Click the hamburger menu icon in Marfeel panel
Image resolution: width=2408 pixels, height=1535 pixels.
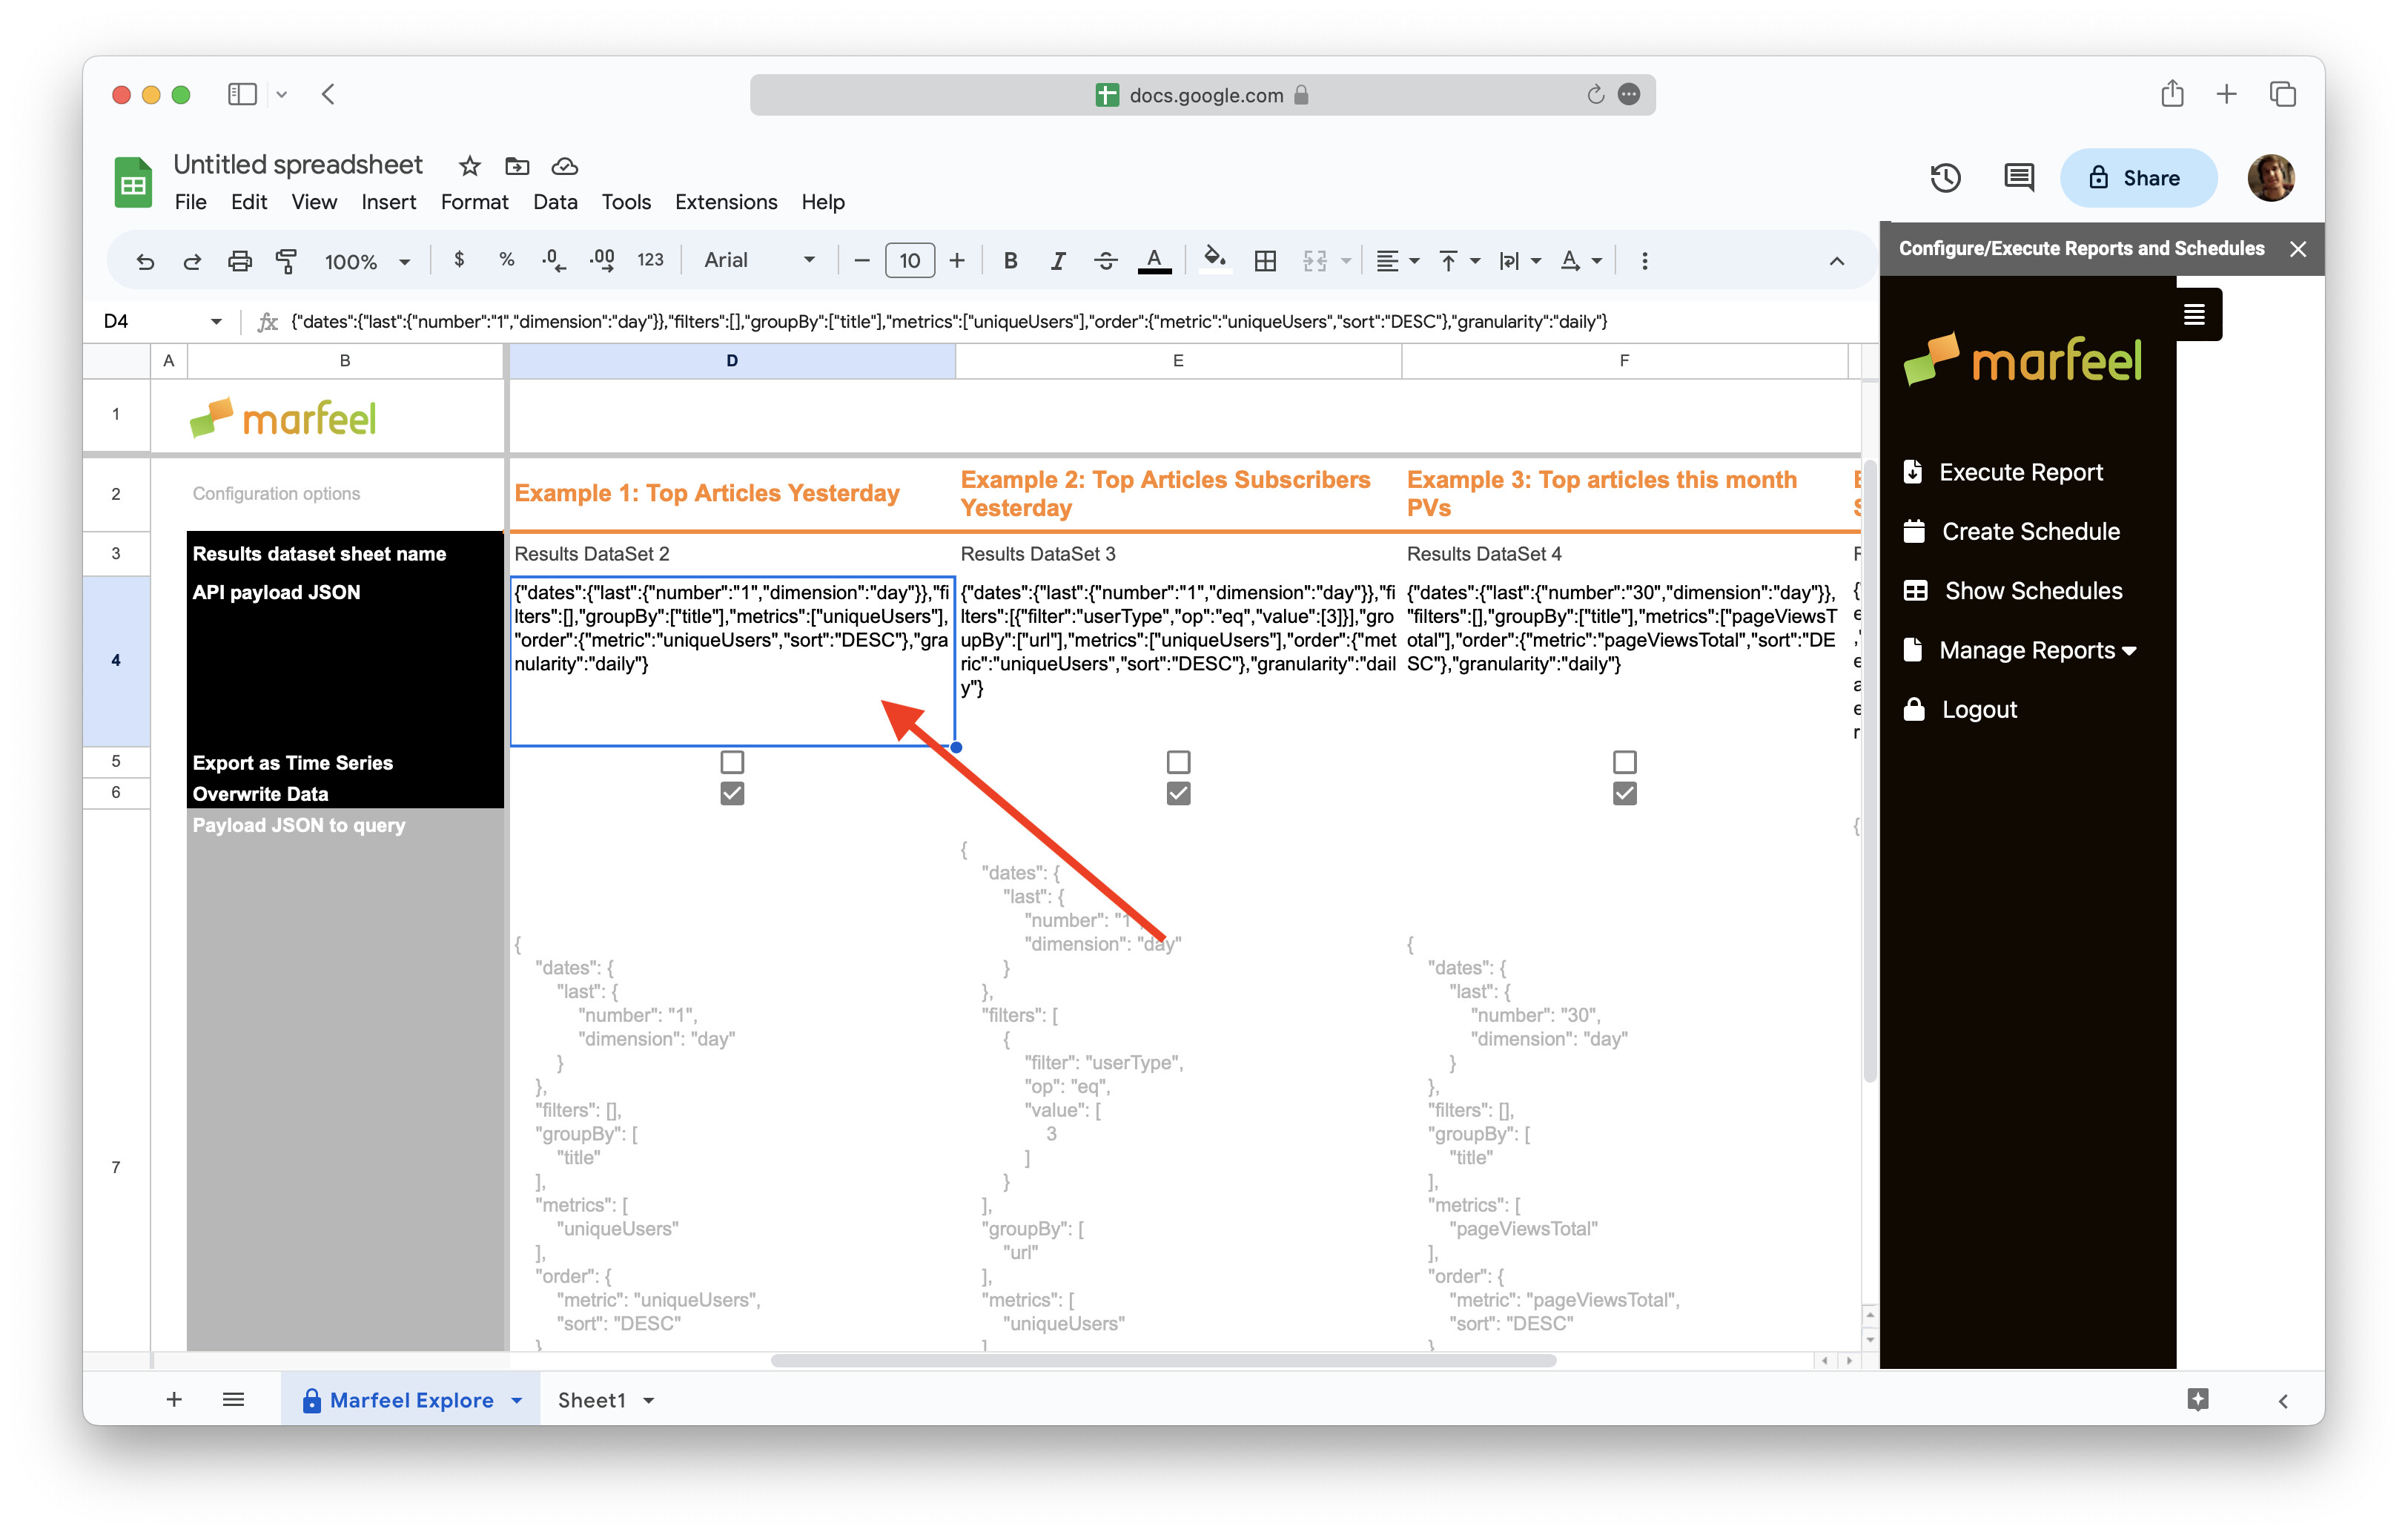coord(2195,314)
